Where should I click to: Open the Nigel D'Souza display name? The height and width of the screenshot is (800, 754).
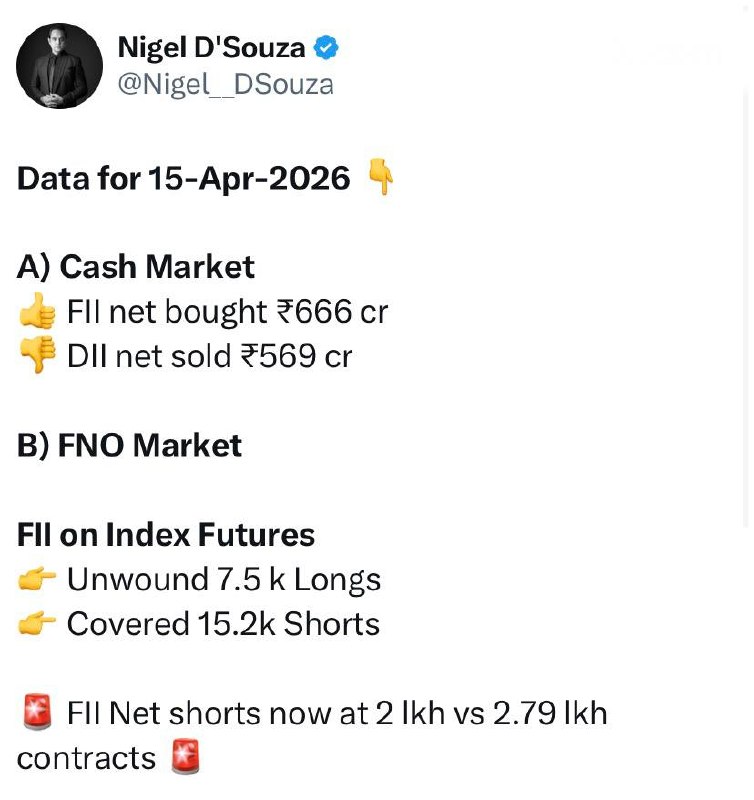211,47
